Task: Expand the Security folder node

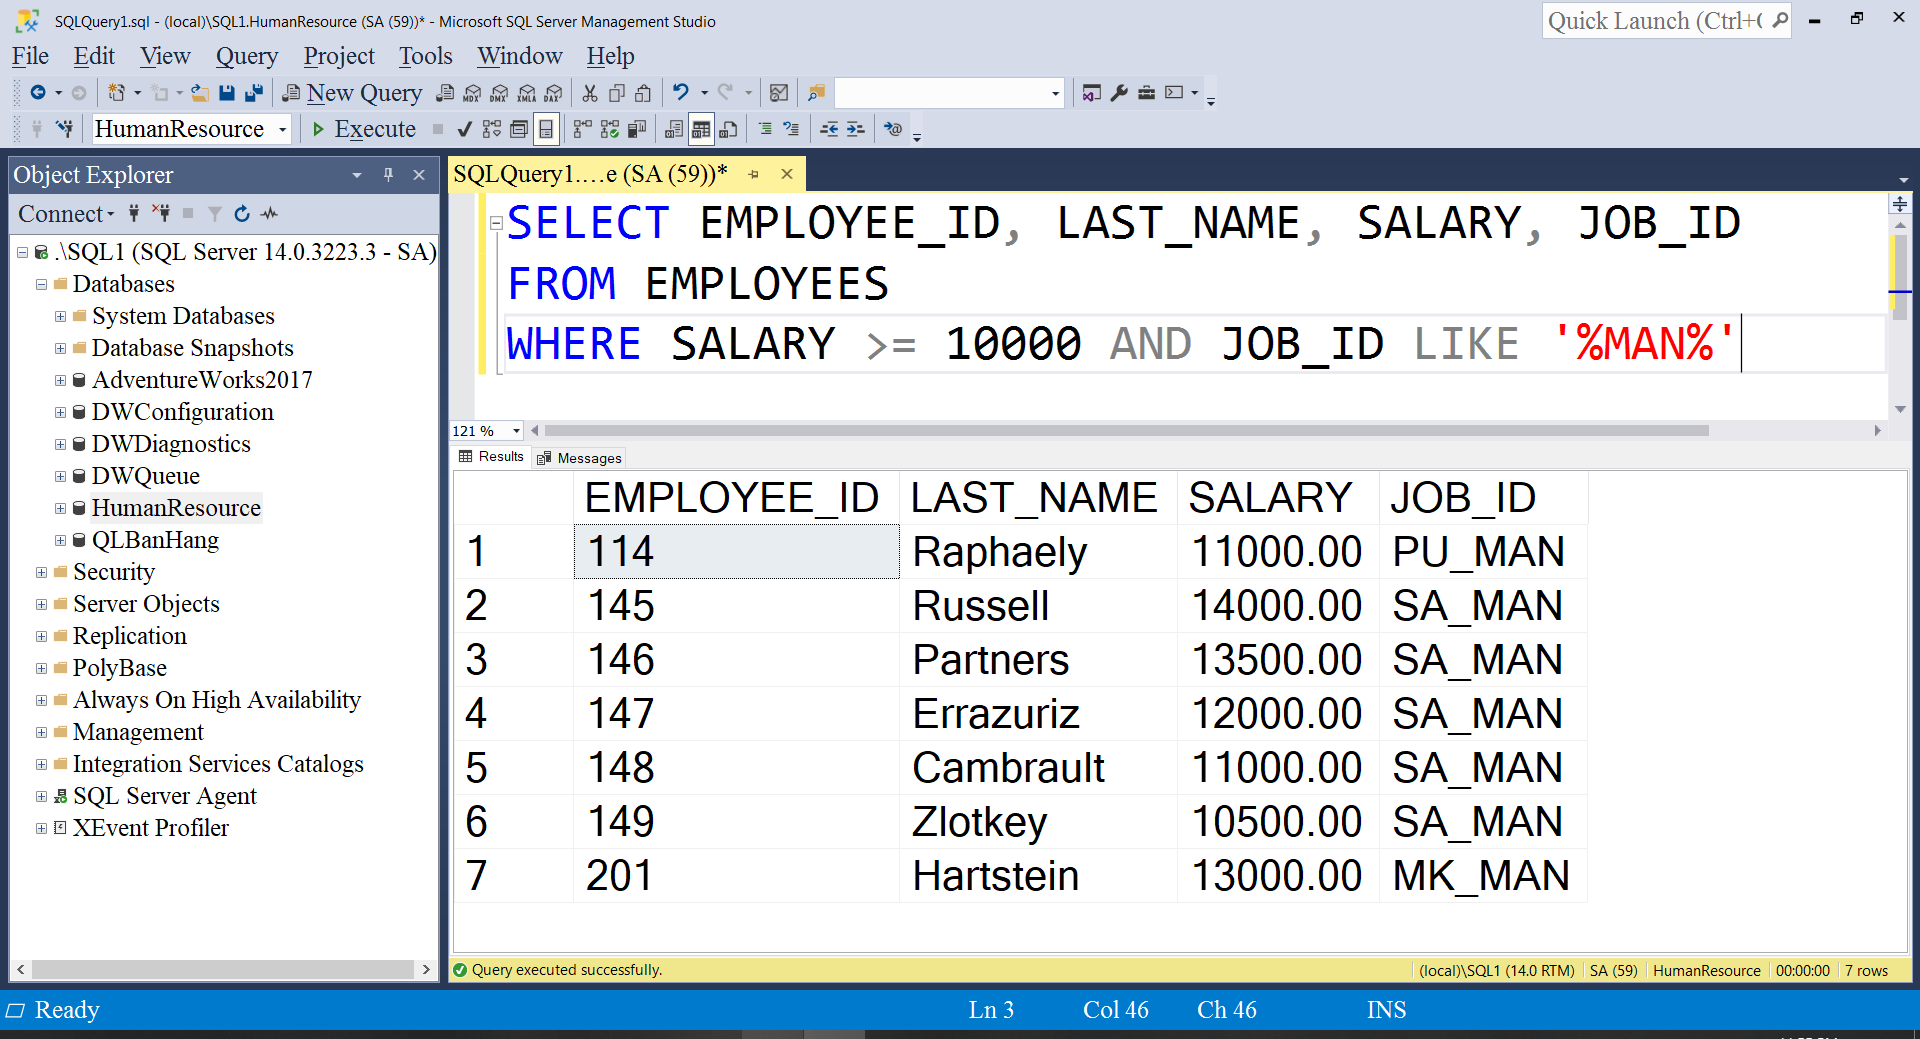Action: (41, 572)
